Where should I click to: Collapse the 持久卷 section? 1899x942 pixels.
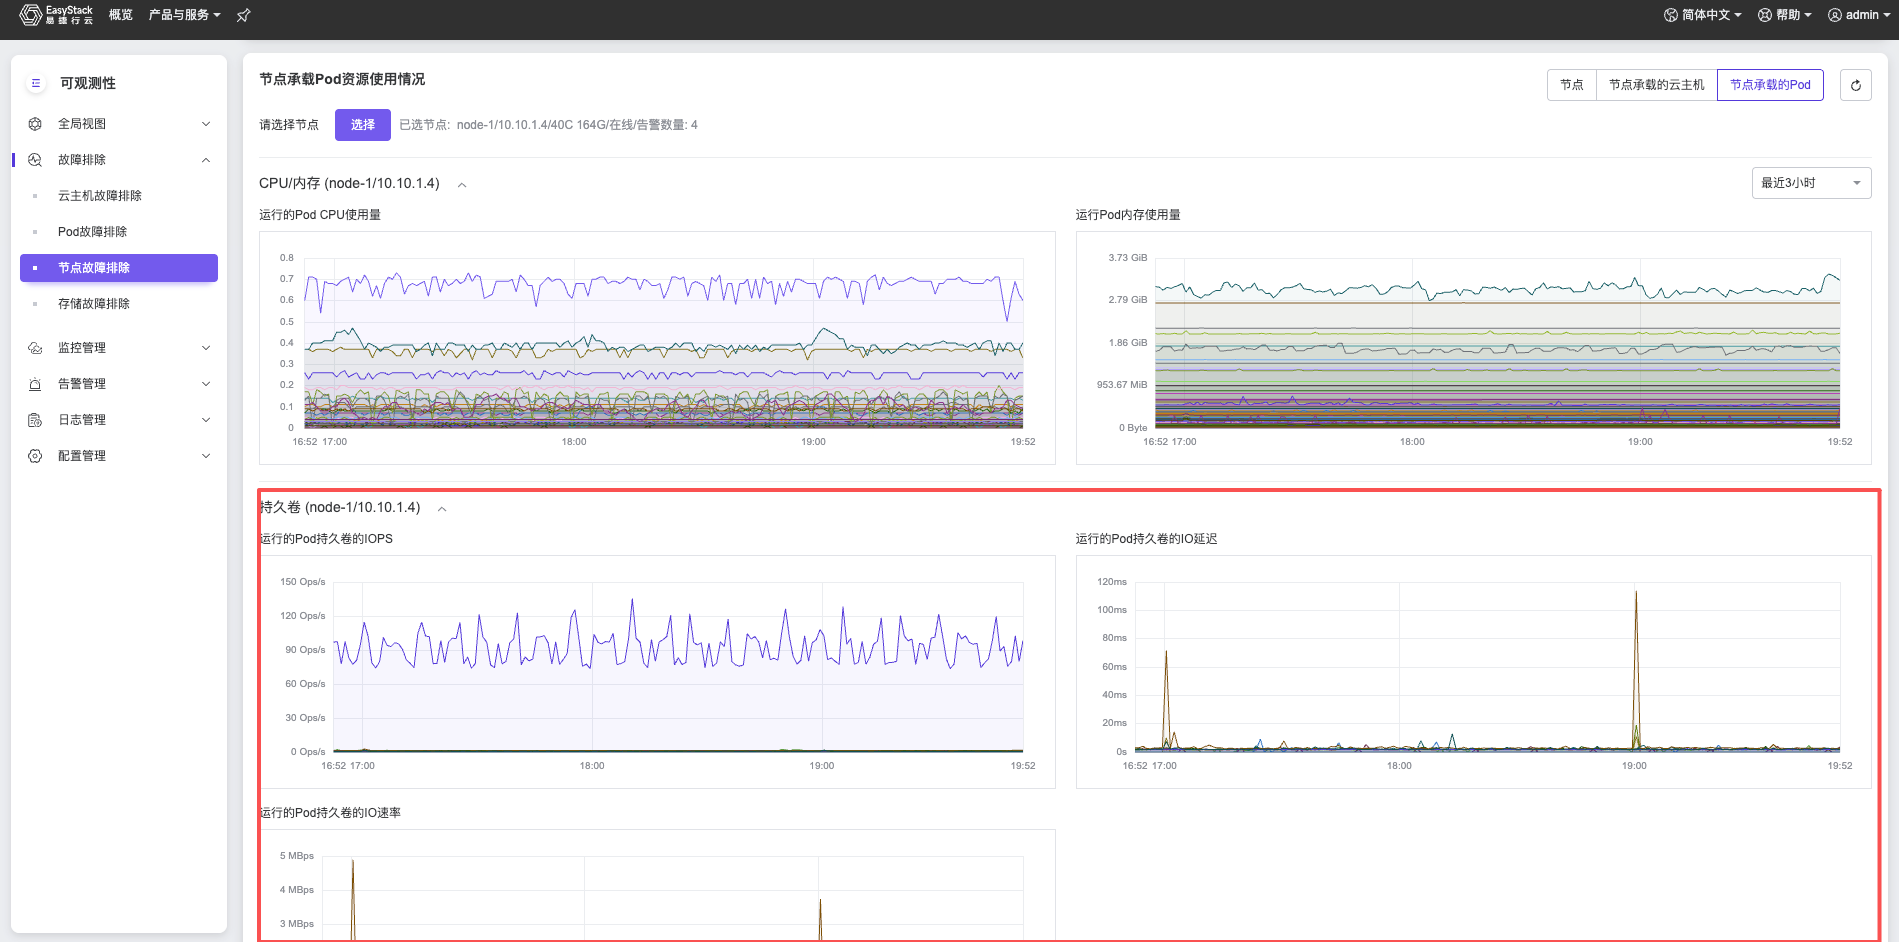[442, 509]
